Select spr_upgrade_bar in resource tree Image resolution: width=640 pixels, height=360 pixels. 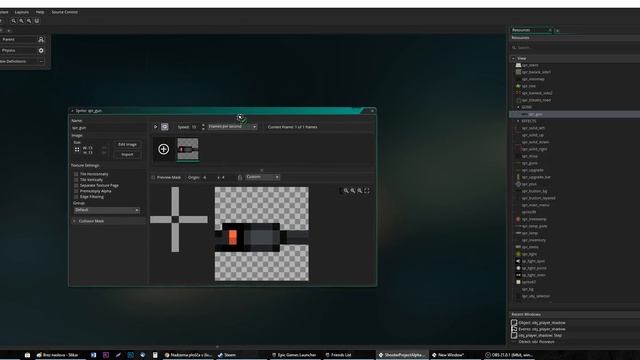(x=536, y=177)
